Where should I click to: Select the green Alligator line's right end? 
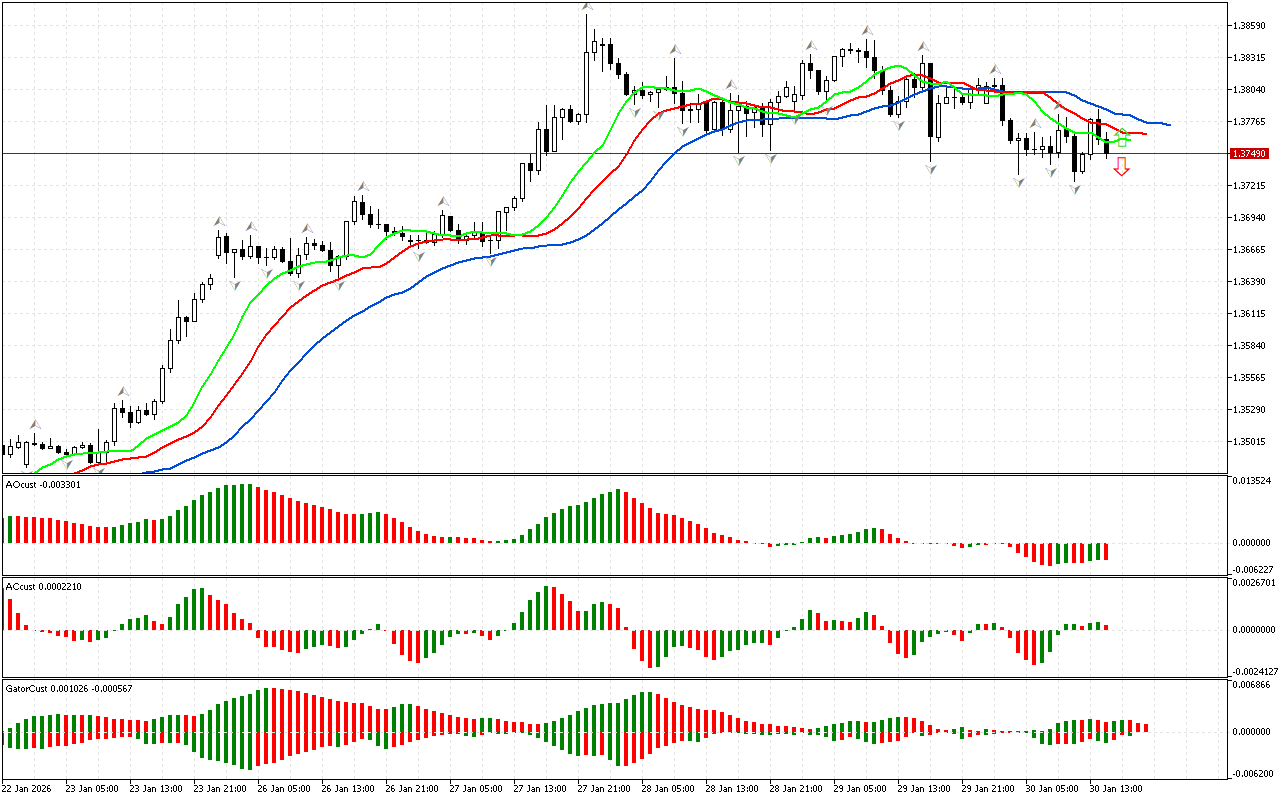tap(1129, 139)
